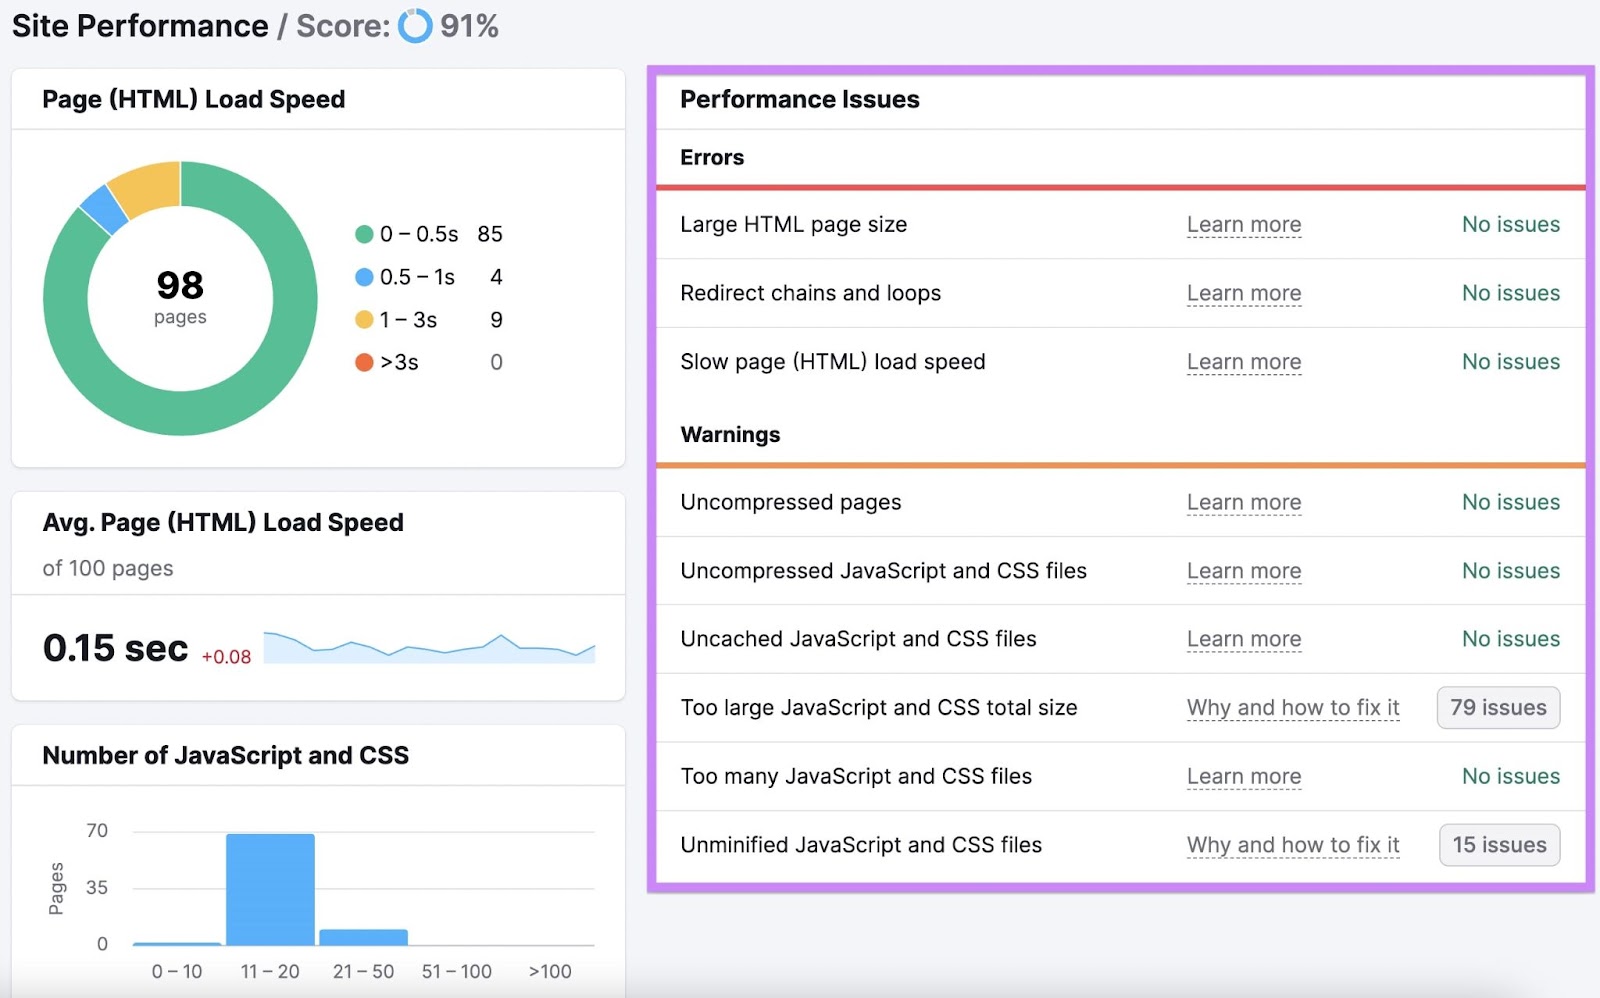The image size is (1600, 998).
Task: Open Learn more for Large HTML page size
Action: tap(1243, 225)
